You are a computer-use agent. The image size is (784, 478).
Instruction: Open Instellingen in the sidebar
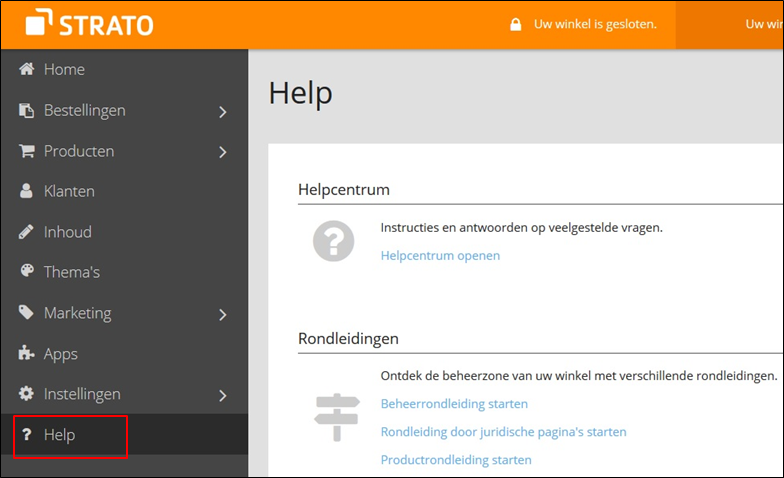coord(124,394)
